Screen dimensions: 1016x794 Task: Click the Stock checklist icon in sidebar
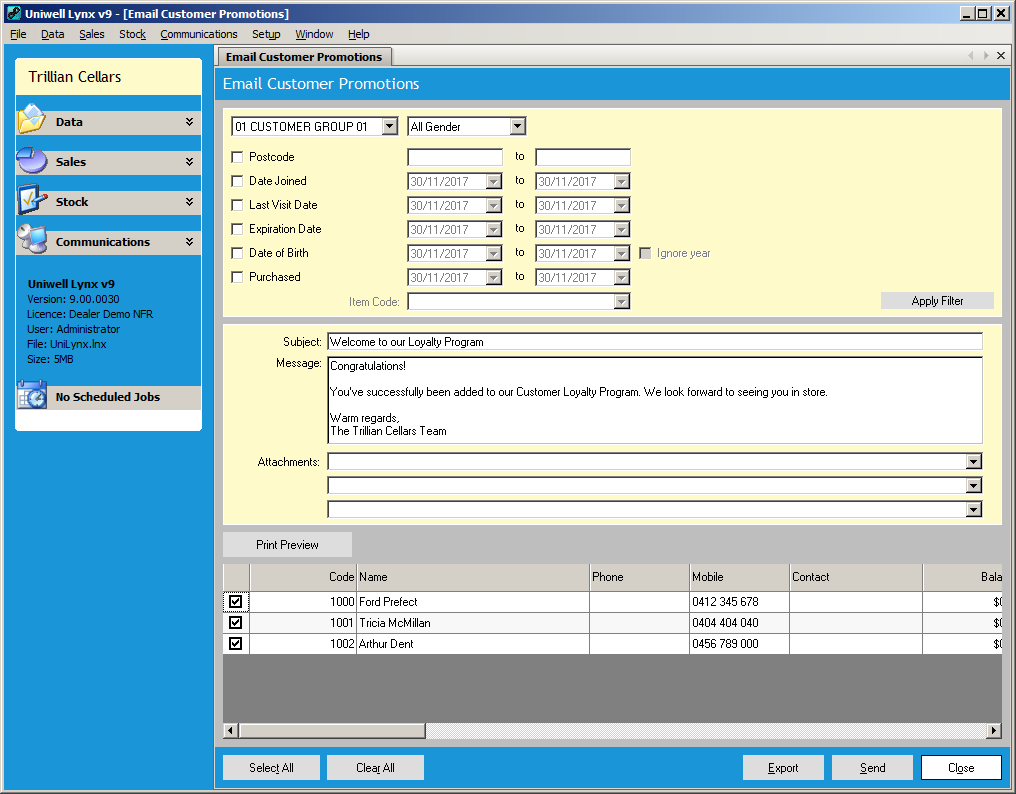pos(31,201)
